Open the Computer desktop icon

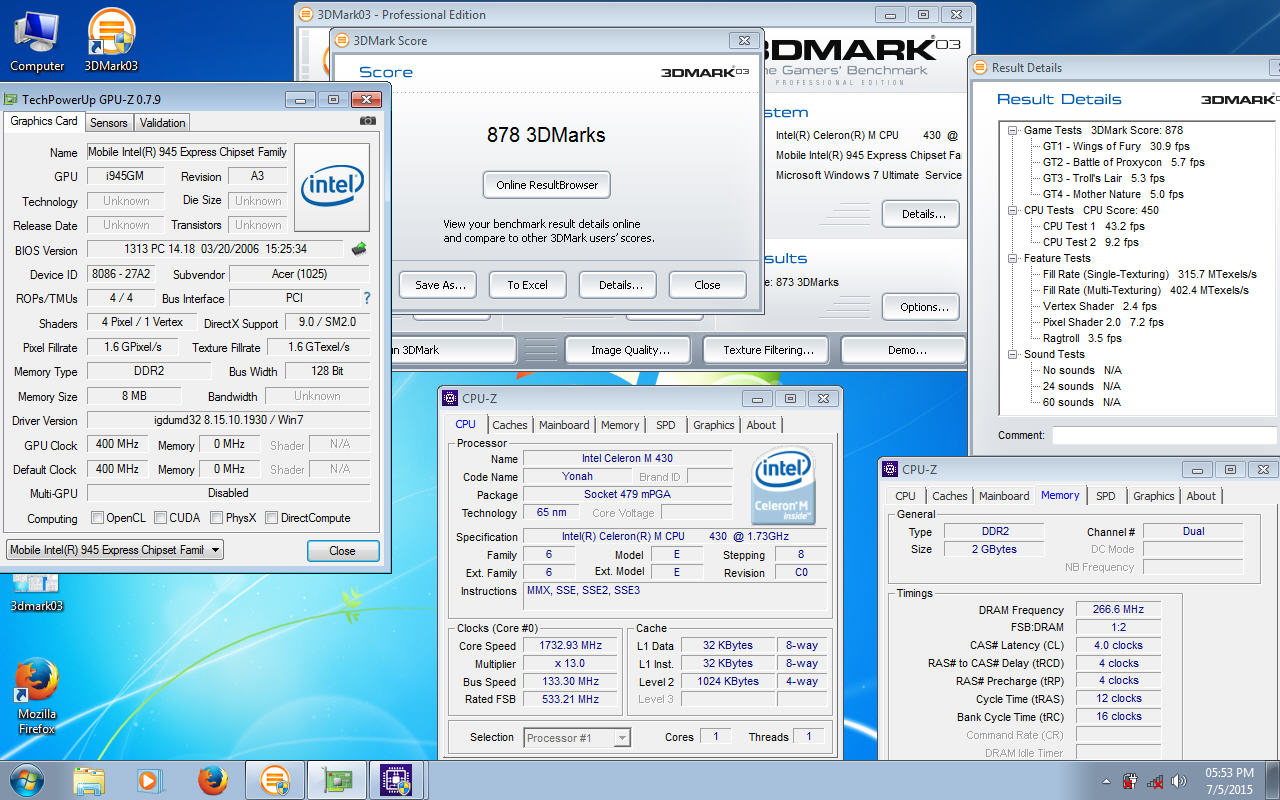[x=37, y=40]
